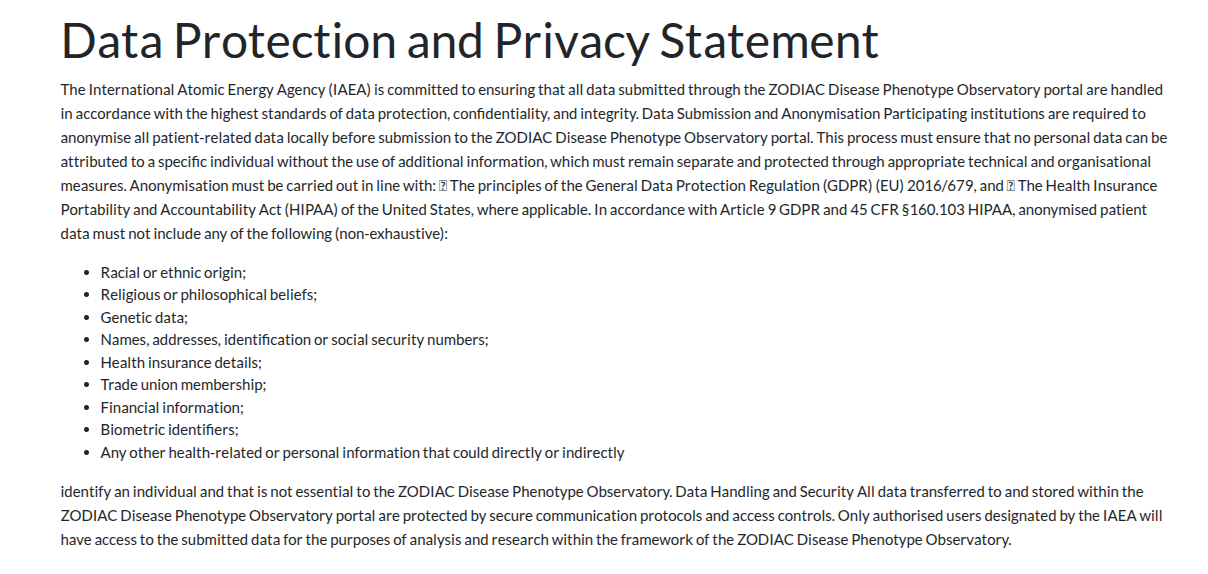1208x574 pixels.
Task: Click the 'Financial information' list item
Action: coord(172,407)
